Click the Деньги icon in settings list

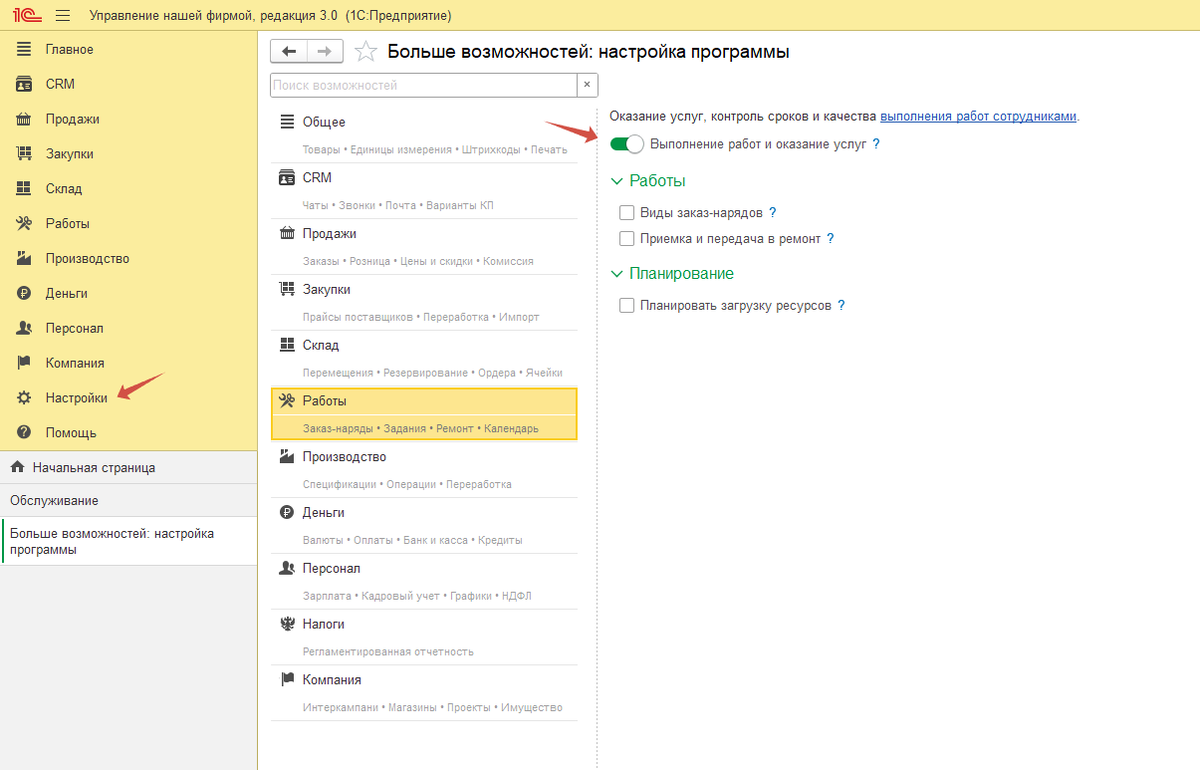coord(287,512)
